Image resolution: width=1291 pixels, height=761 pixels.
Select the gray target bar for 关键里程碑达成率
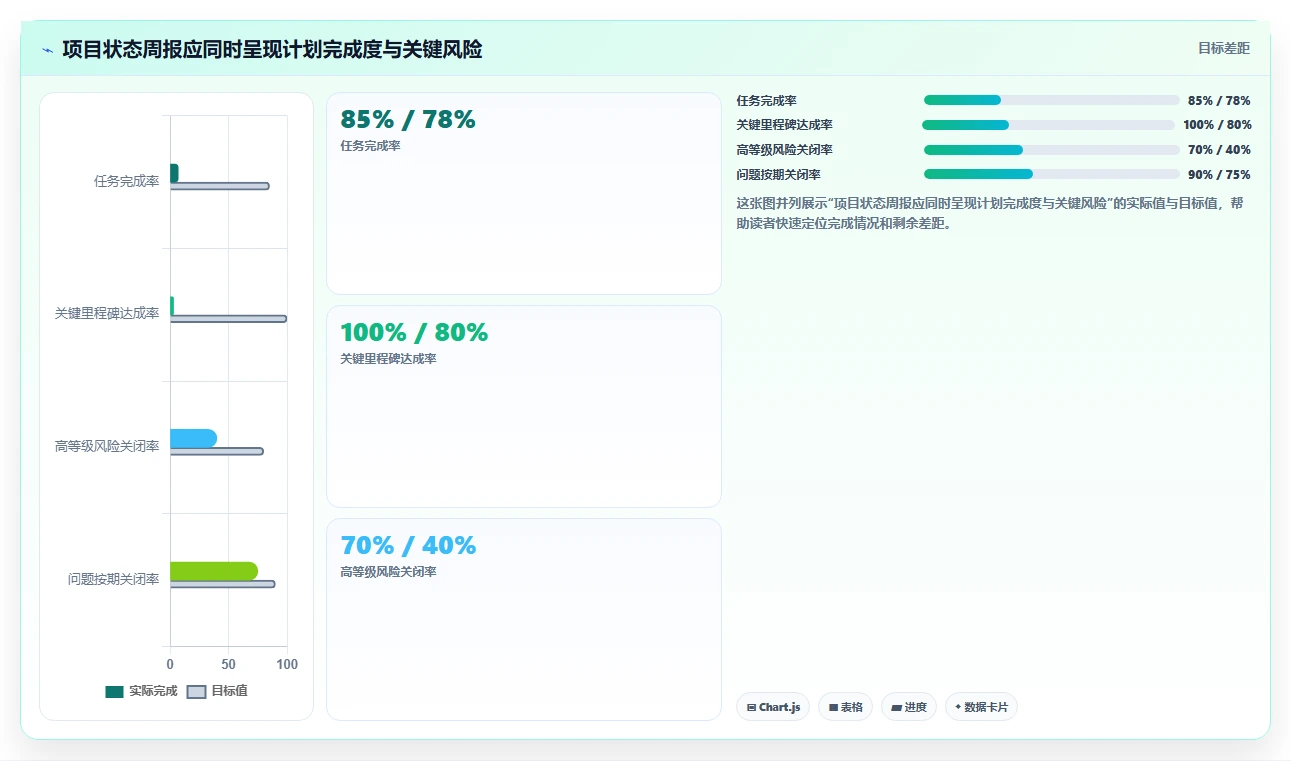[x=228, y=319]
